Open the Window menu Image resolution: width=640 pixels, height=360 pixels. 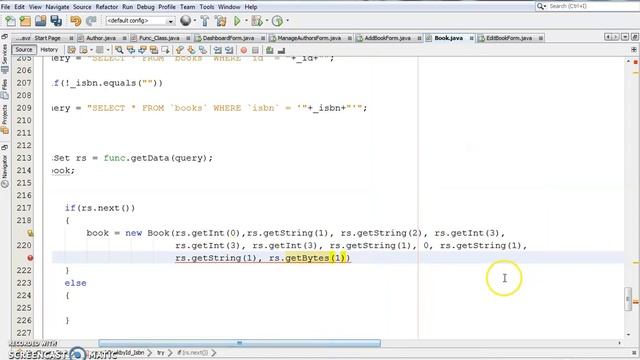click(x=229, y=7)
